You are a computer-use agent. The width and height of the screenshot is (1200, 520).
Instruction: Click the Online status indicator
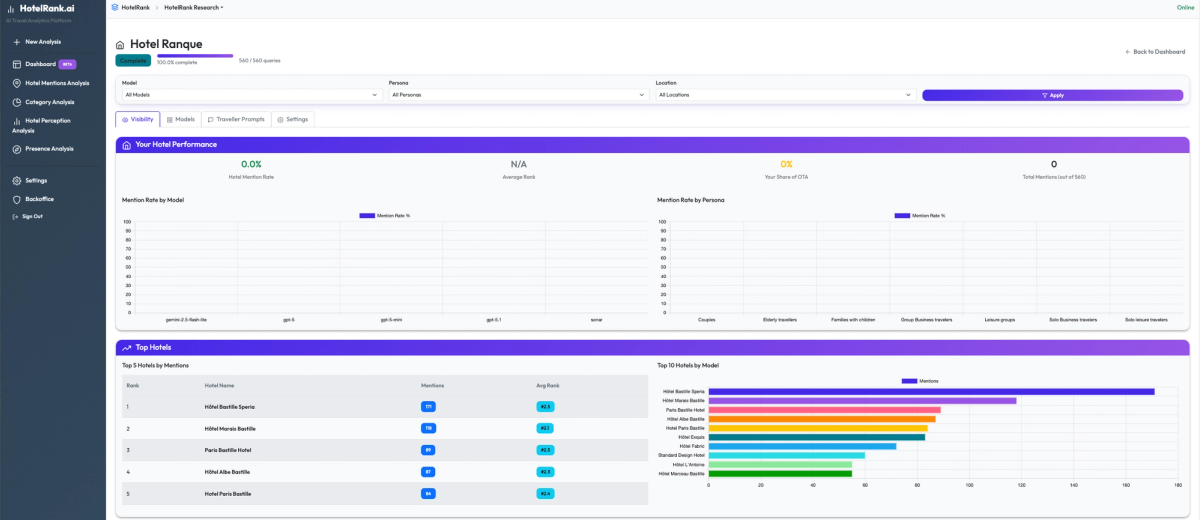coord(1185,7)
